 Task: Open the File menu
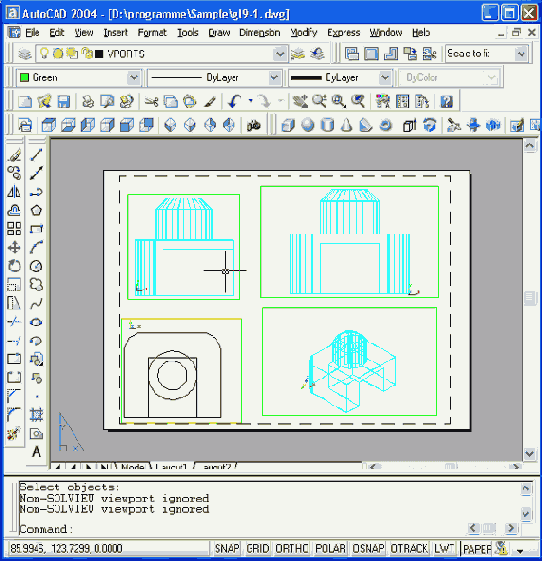(x=32, y=33)
